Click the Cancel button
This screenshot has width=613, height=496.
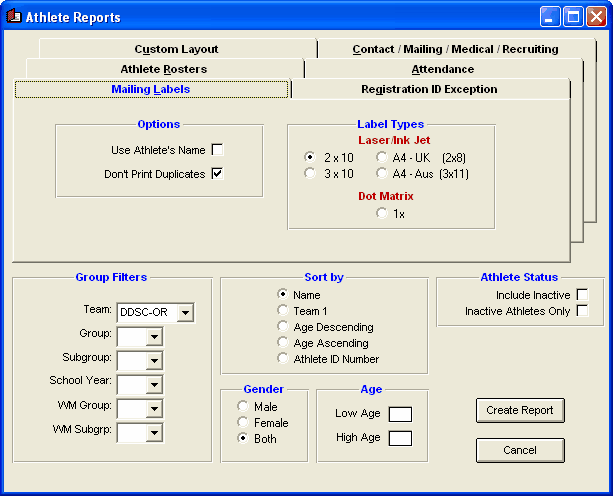point(520,450)
